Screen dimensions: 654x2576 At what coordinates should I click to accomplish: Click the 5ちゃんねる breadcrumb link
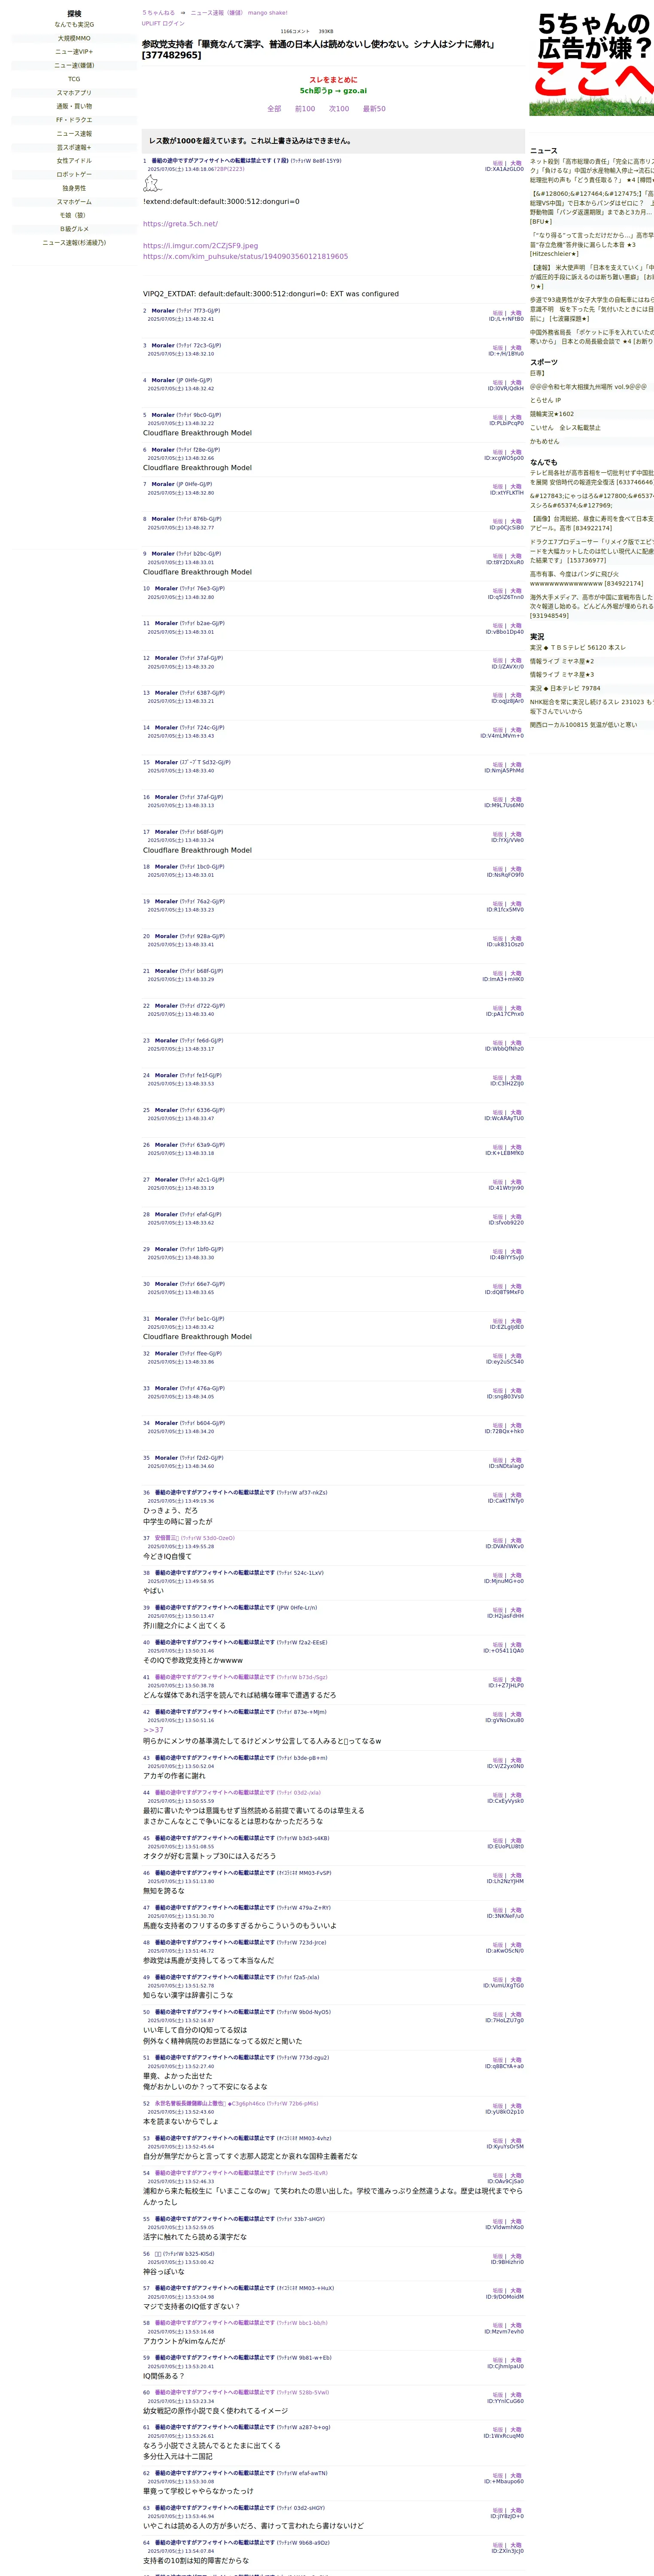tap(158, 13)
